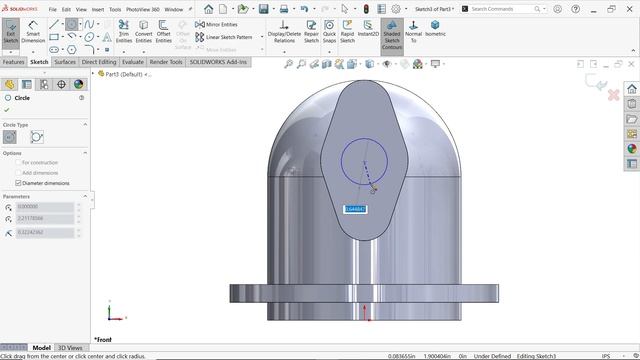This screenshot has height=360, width=640.
Task: Enable the For construction checkbox
Action: click(18, 162)
